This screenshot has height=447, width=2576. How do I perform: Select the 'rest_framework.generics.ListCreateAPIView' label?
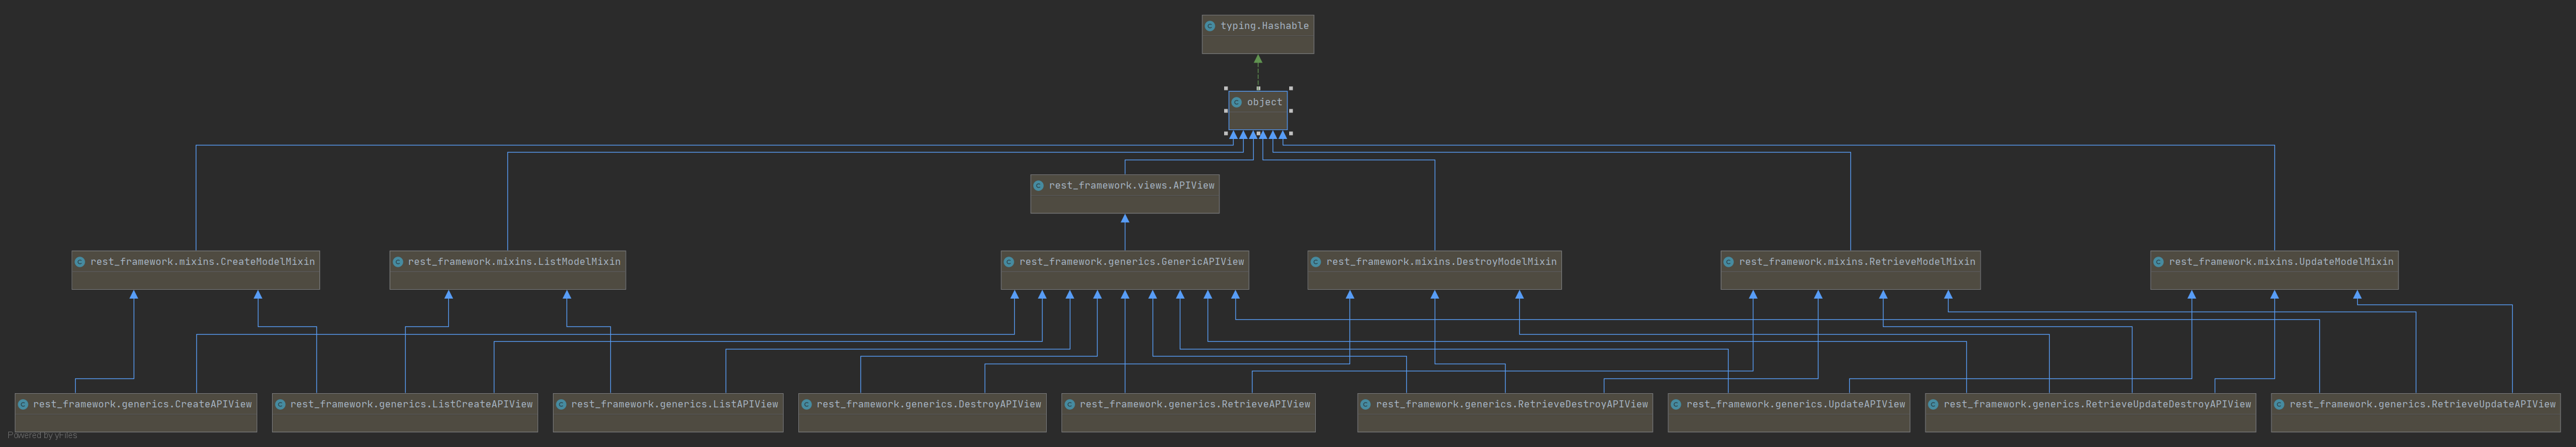coord(411,405)
